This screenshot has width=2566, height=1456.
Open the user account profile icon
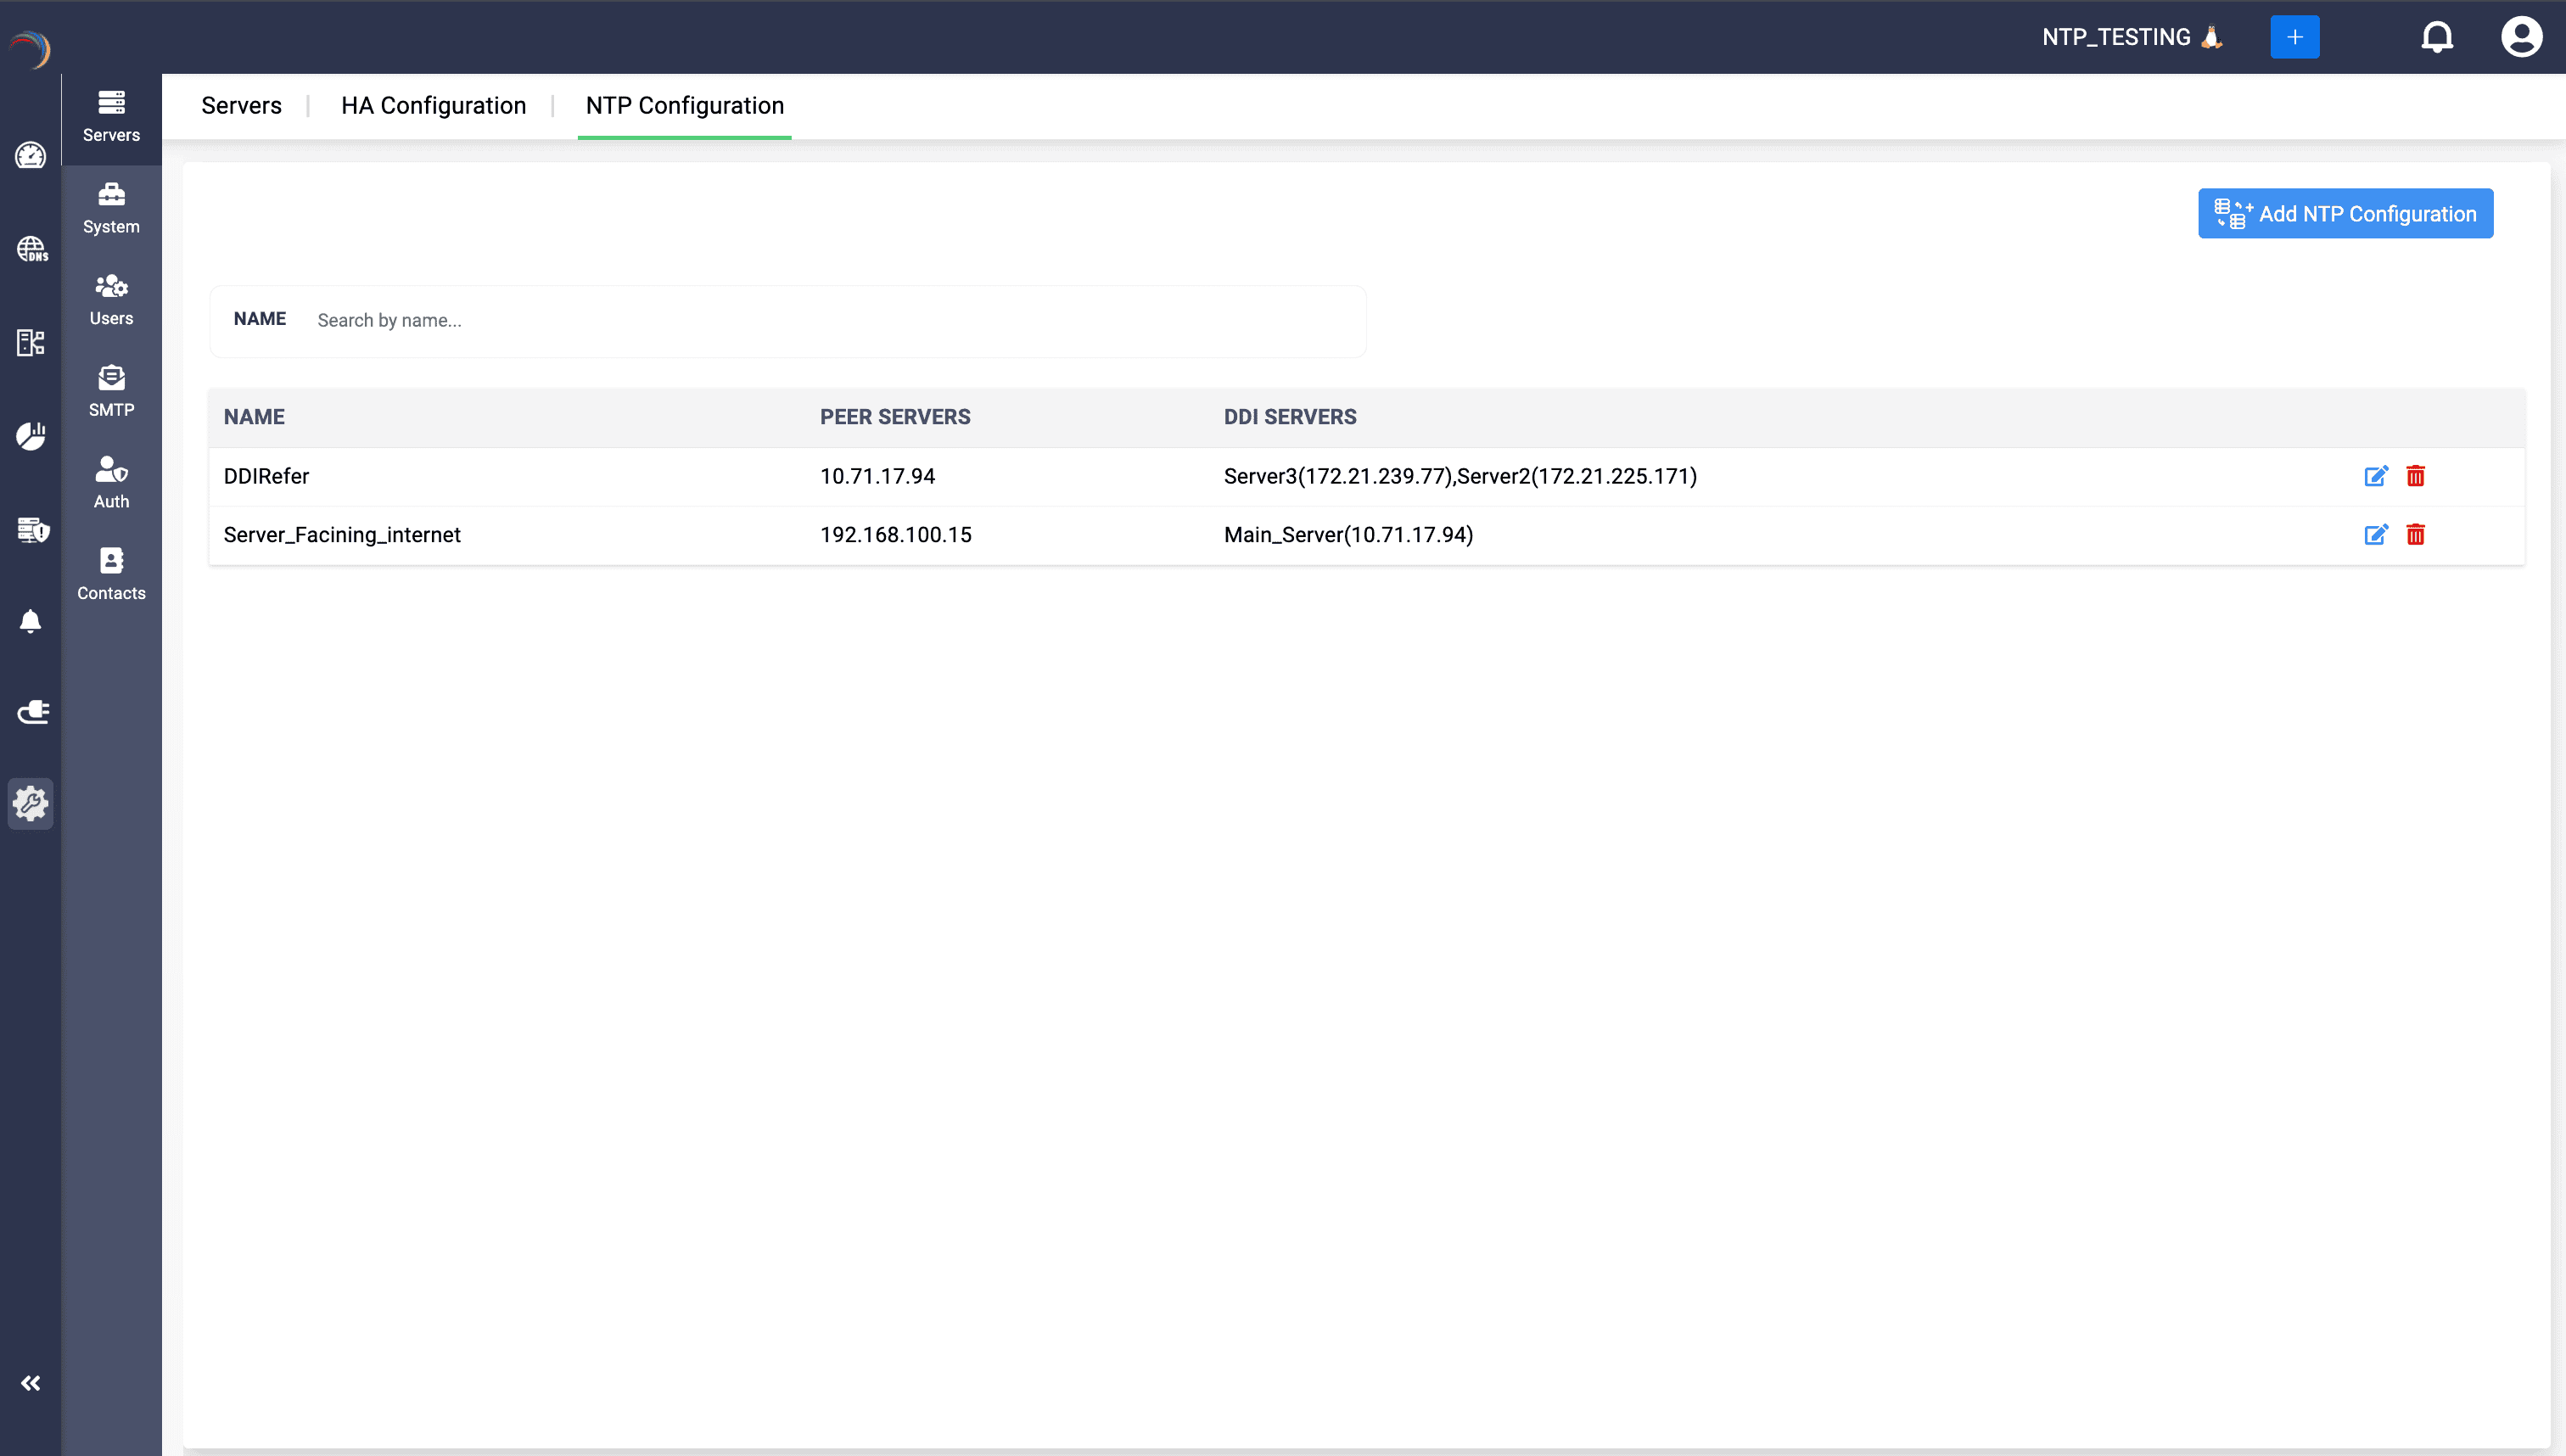[2522, 36]
